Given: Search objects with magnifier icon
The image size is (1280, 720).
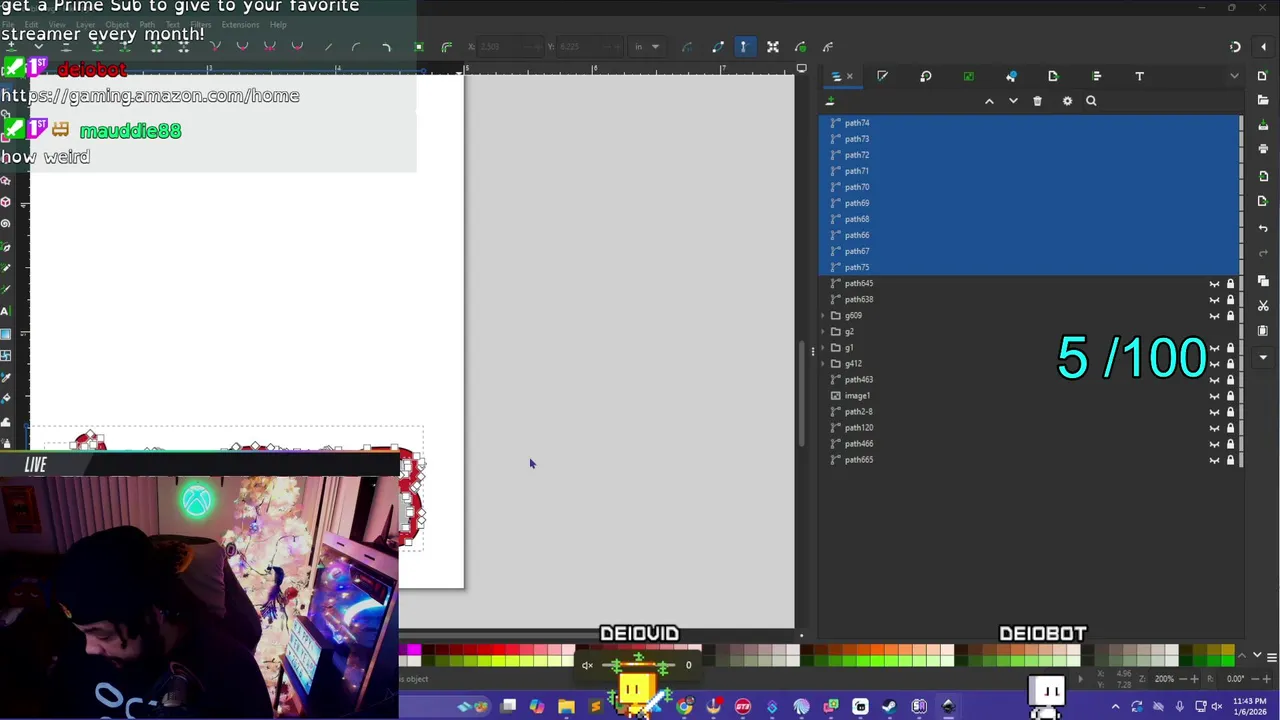Looking at the screenshot, I should pyautogui.click(x=1091, y=101).
